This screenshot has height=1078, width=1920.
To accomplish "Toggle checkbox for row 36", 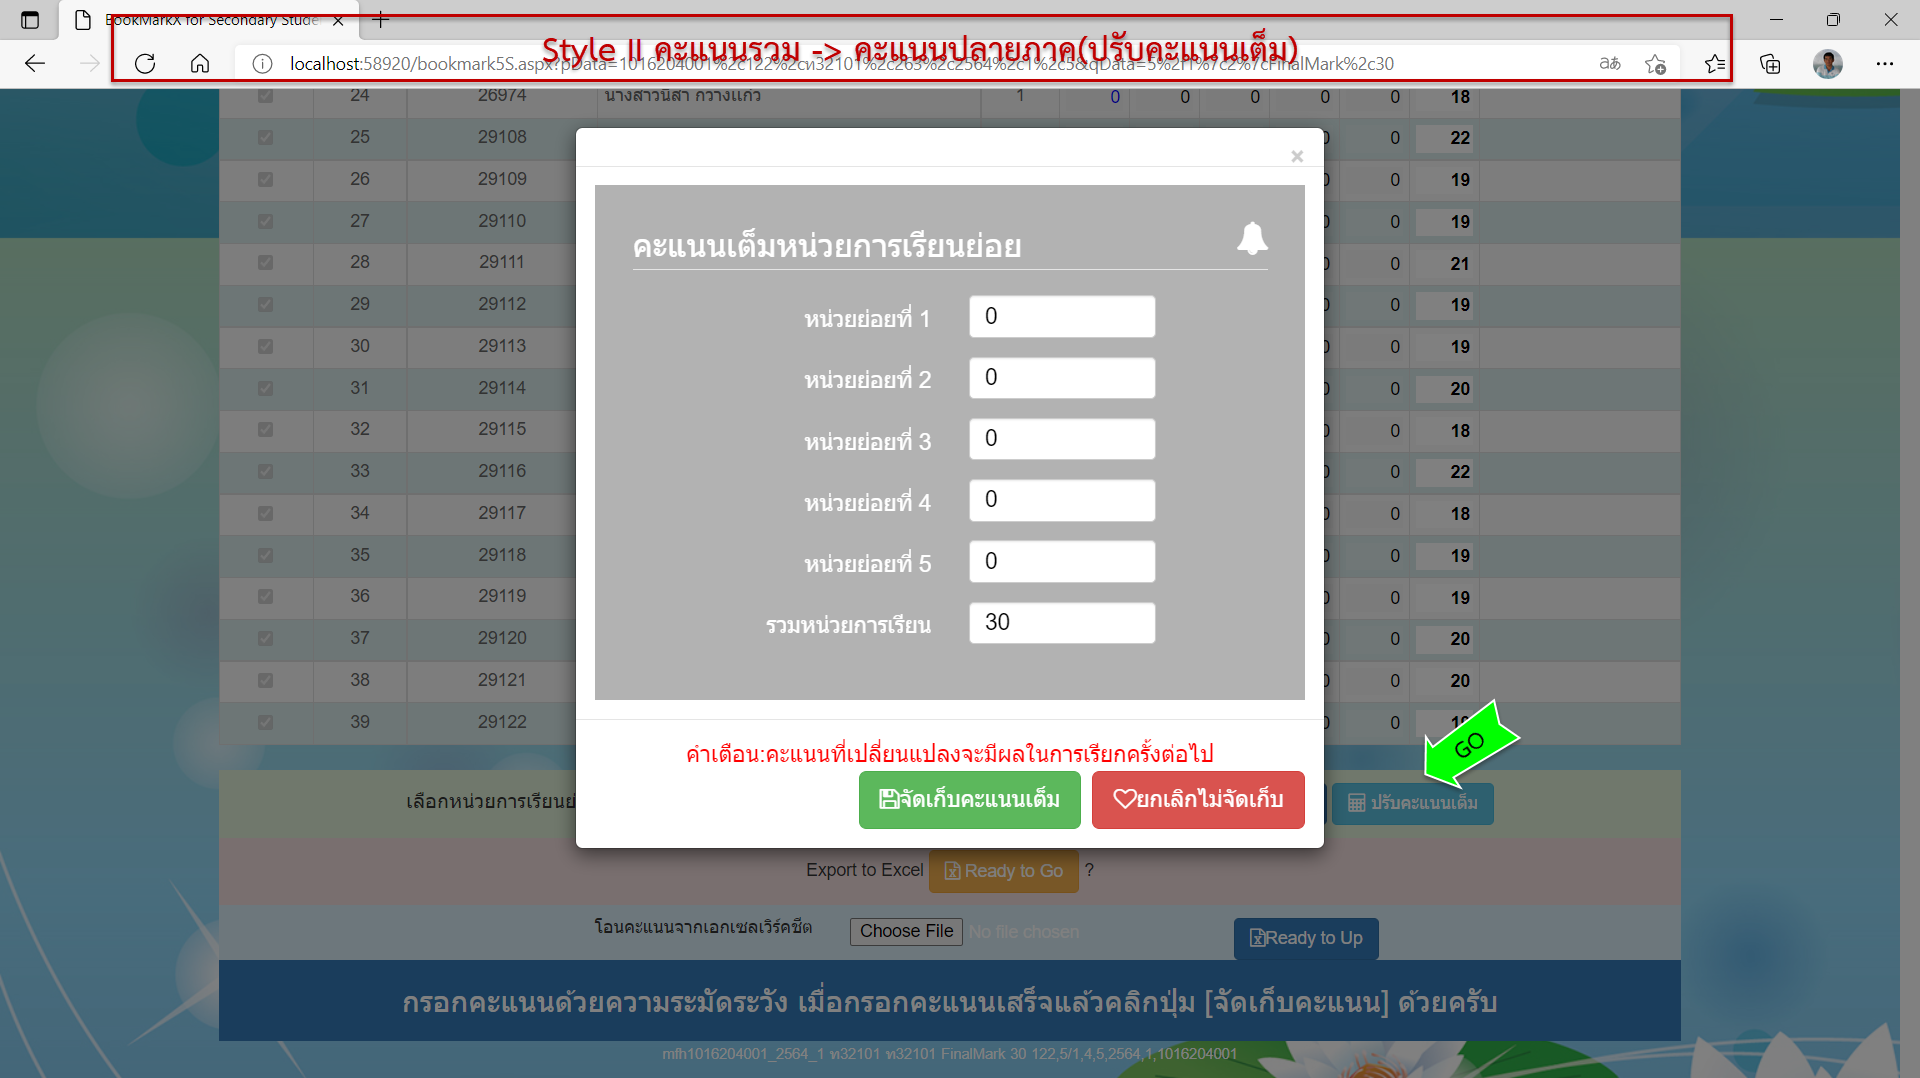I will click(265, 596).
